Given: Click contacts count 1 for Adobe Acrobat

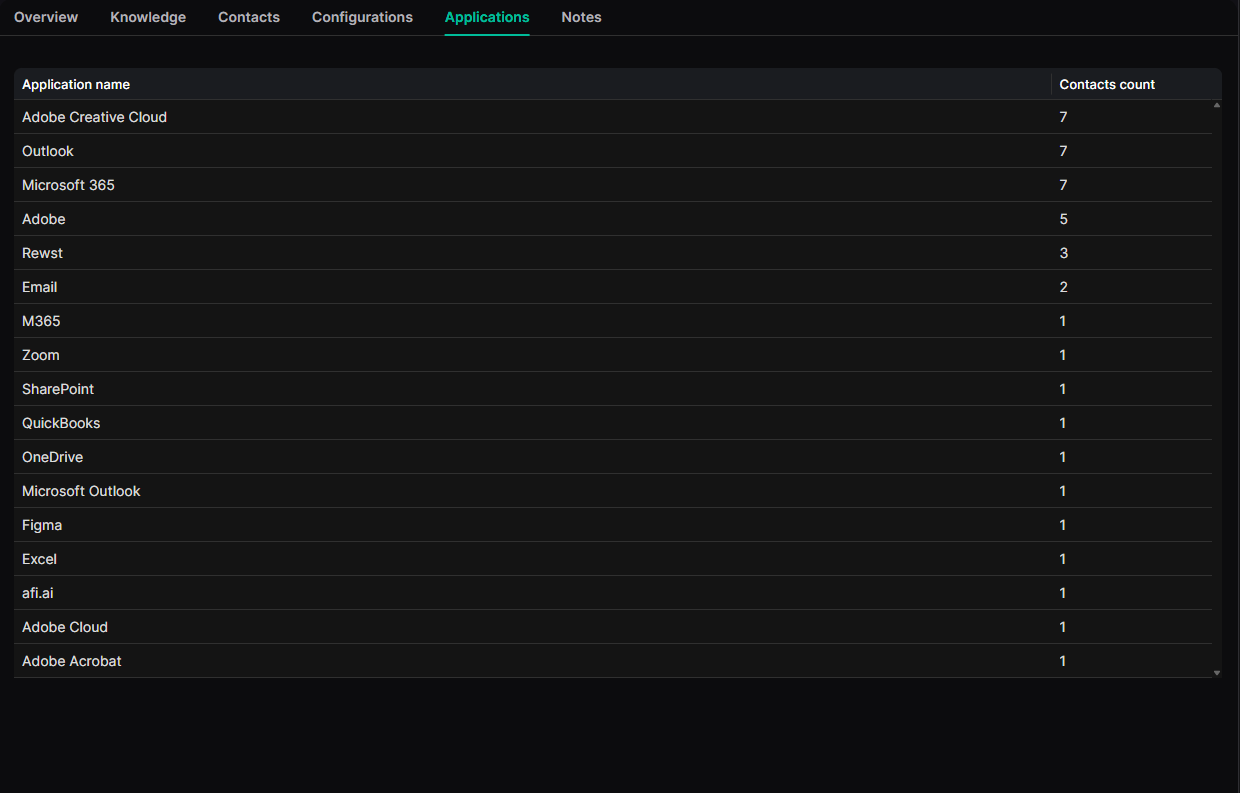Looking at the screenshot, I should 1062,661.
